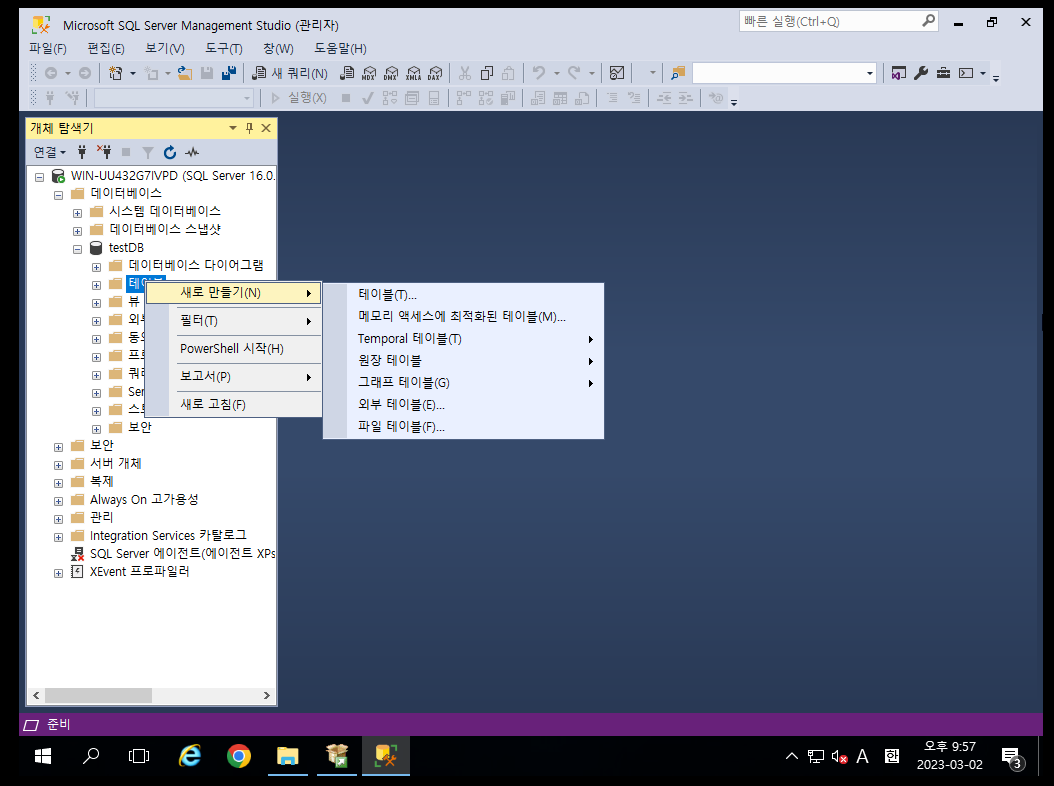
Task: Click the Properties wrench icon
Action: pyautogui.click(x=921, y=73)
